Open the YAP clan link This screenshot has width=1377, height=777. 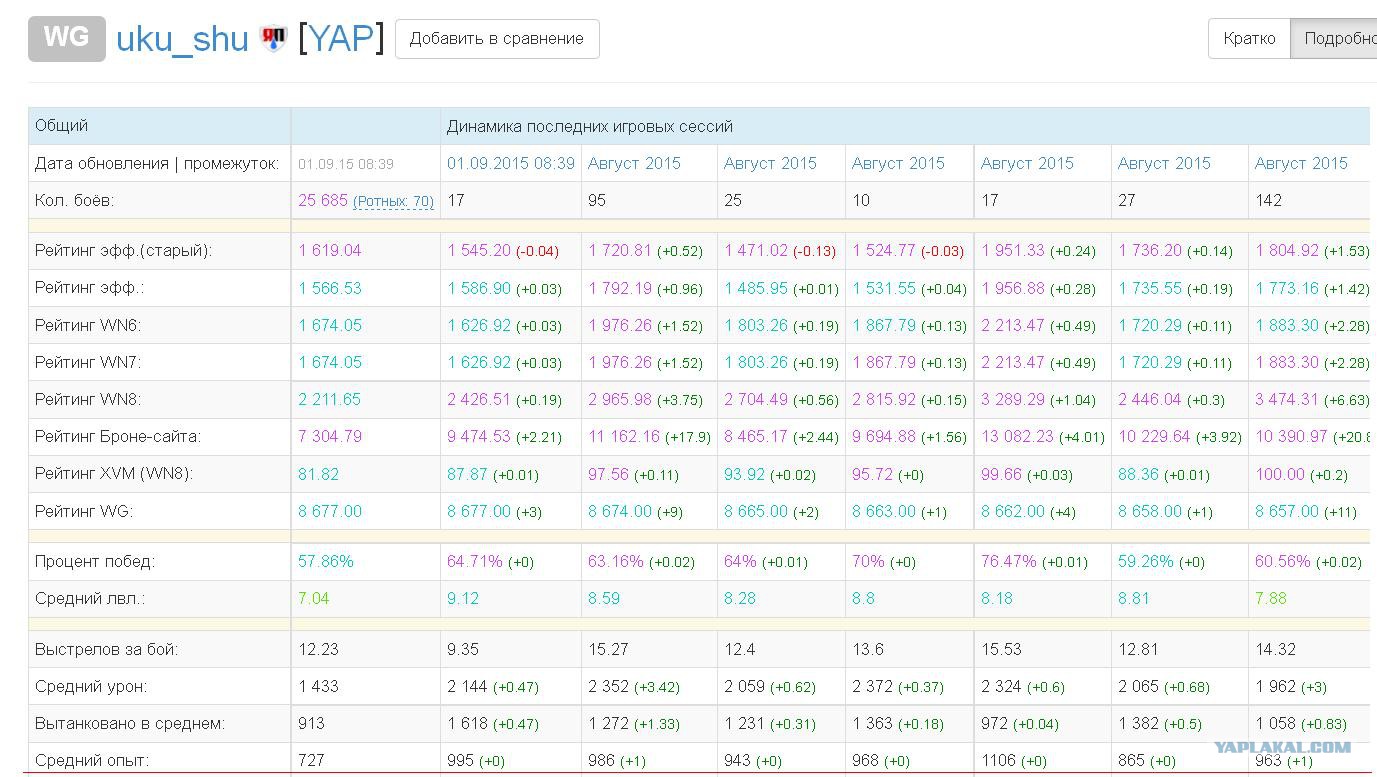coord(341,39)
